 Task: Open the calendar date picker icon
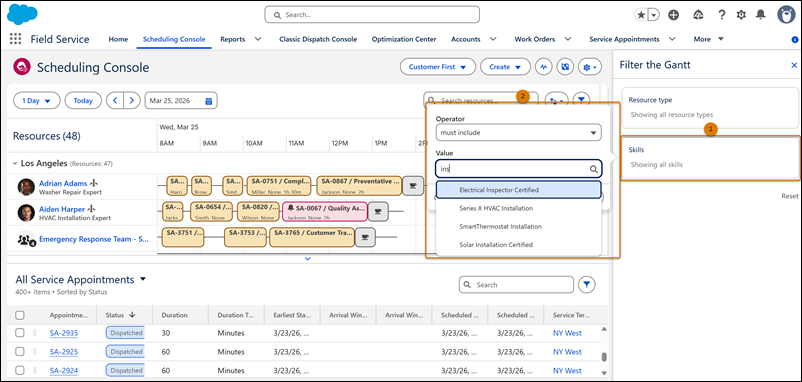(x=209, y=101)
